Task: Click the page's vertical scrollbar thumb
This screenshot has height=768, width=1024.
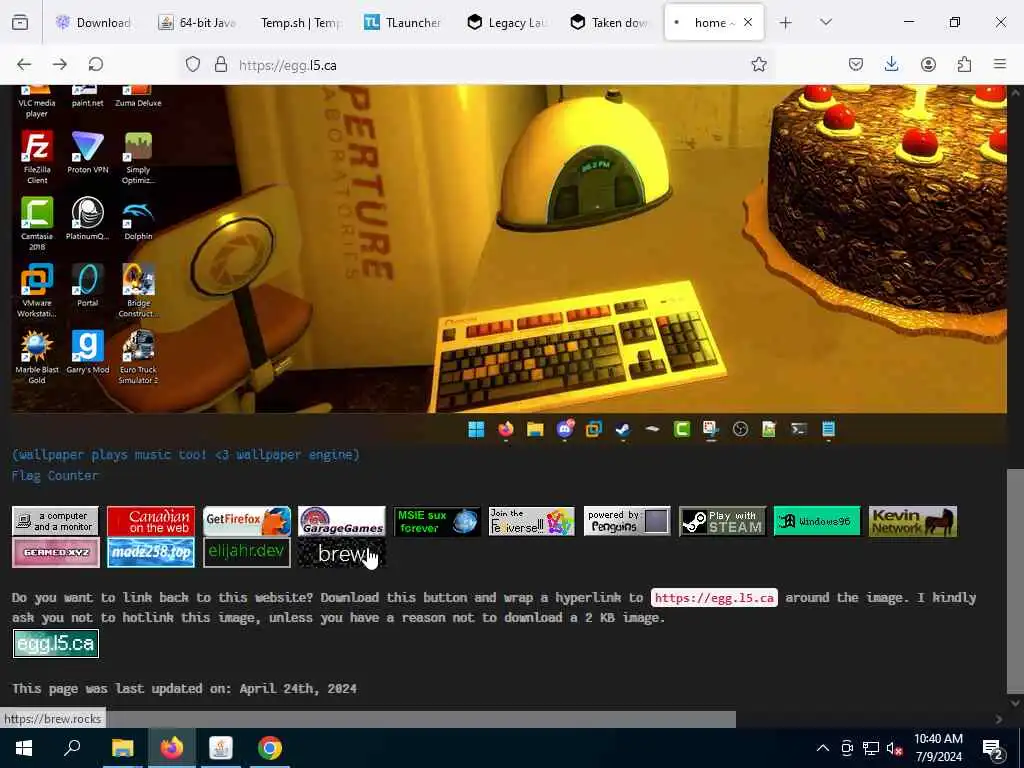Action: pyautogui.click(x=1015, y=582)
